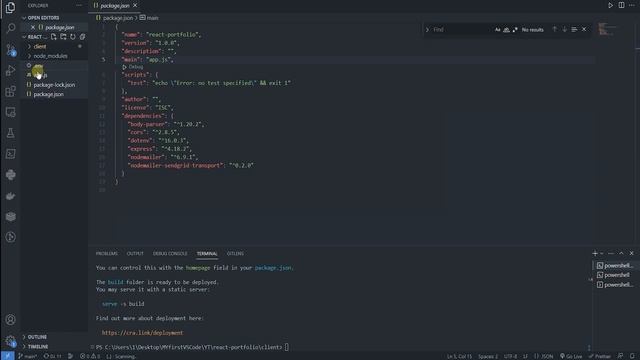
Task: Click Go Live in status bar
Action: [571, 356]
